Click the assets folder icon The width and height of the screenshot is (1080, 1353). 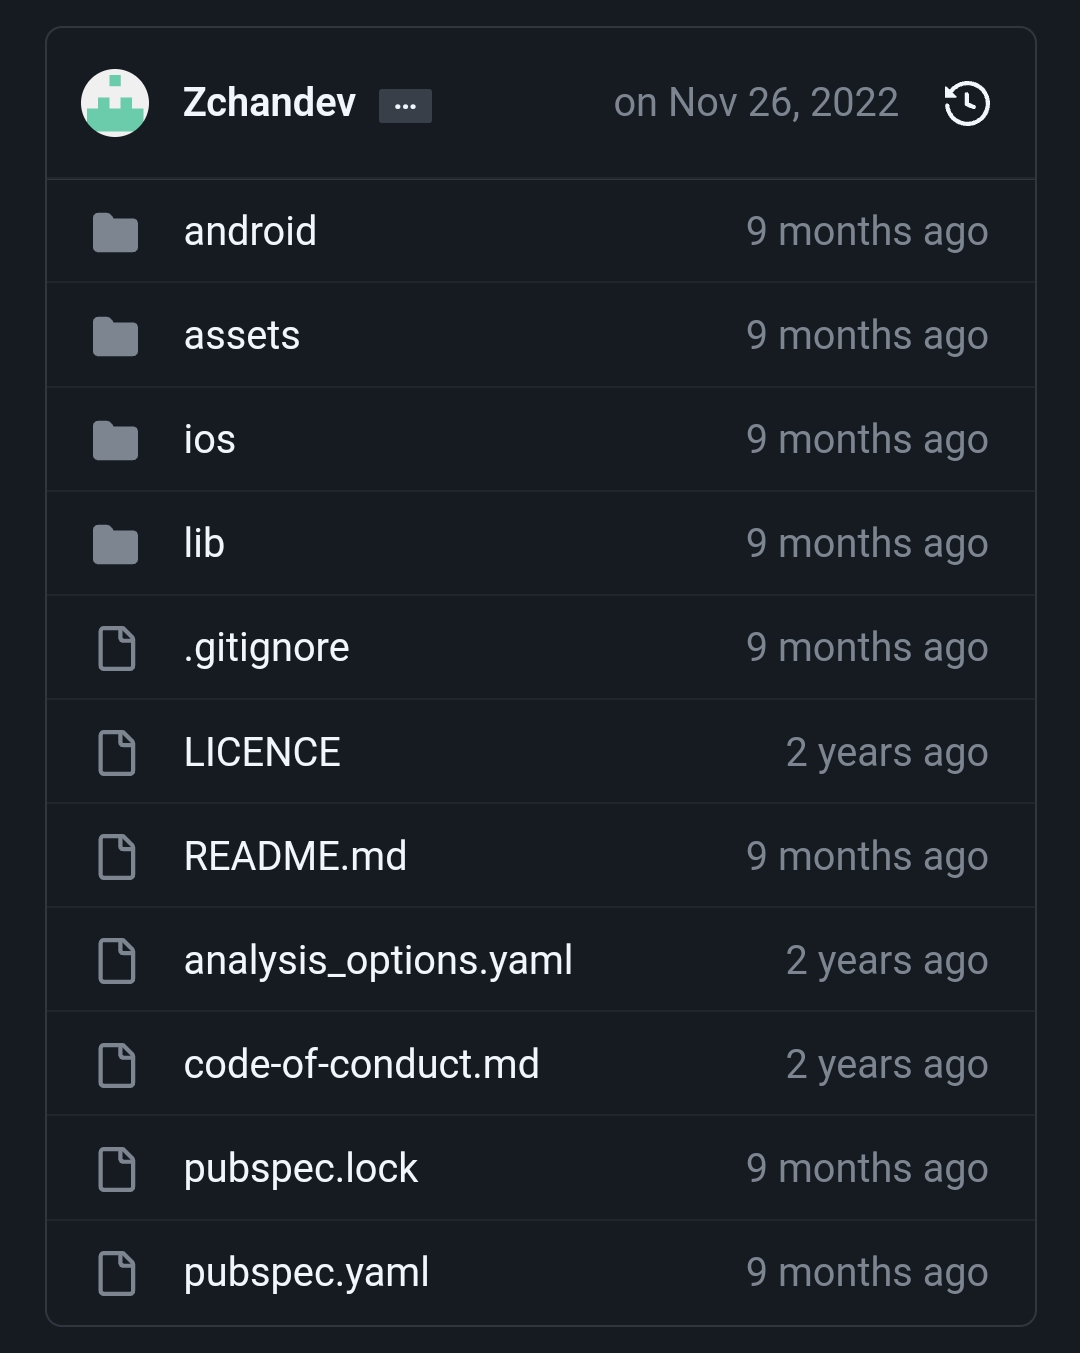(x=115, y=337)
